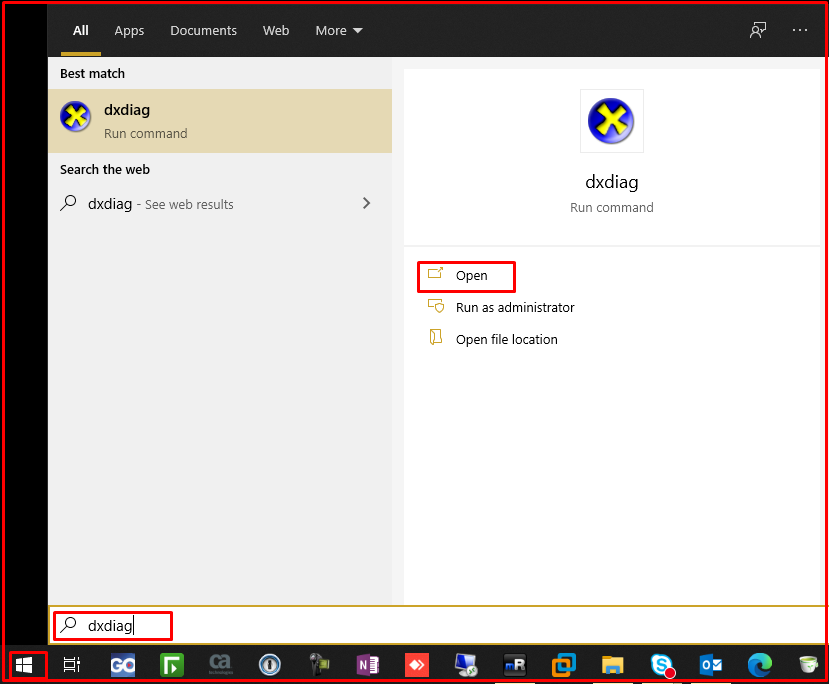
Task: Click into the dxdiag search input field
Action: pyautogui.click(x=438, y=625)
